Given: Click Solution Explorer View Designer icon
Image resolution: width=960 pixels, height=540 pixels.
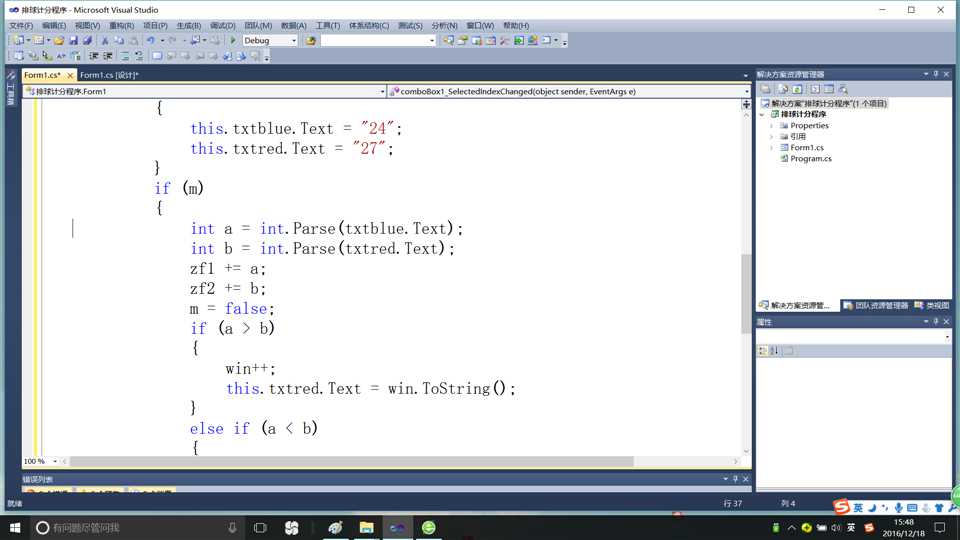Looking at the screenshot, I should (829, 89).
